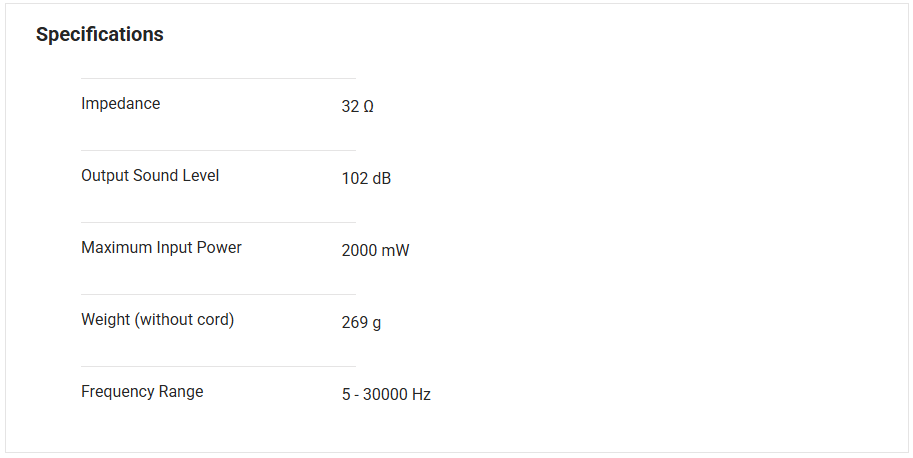Viewport: 913px width, 458px height.
Task: Click the Ω symbol in the impedance value
Action: 369,106
